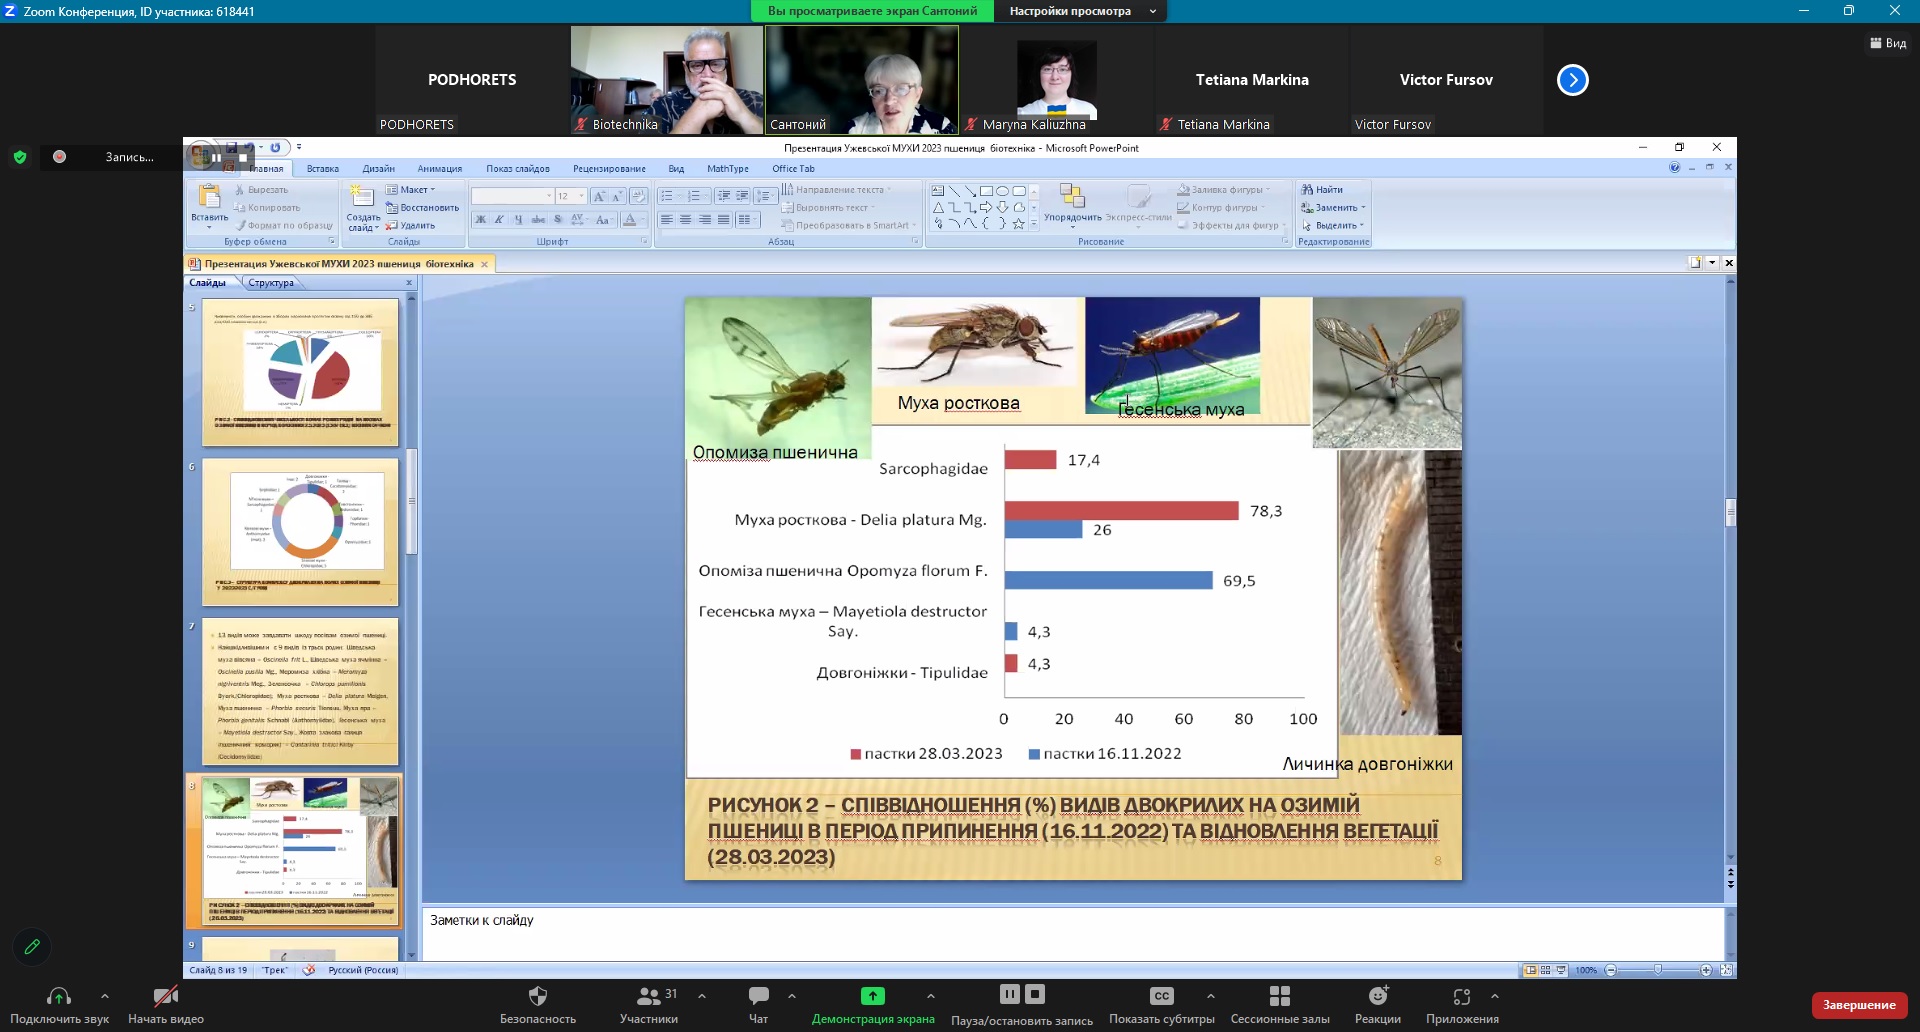The image size is (1920, 1032).
Task: Click the Arrange shapes icon
Action: (1072, 196)
